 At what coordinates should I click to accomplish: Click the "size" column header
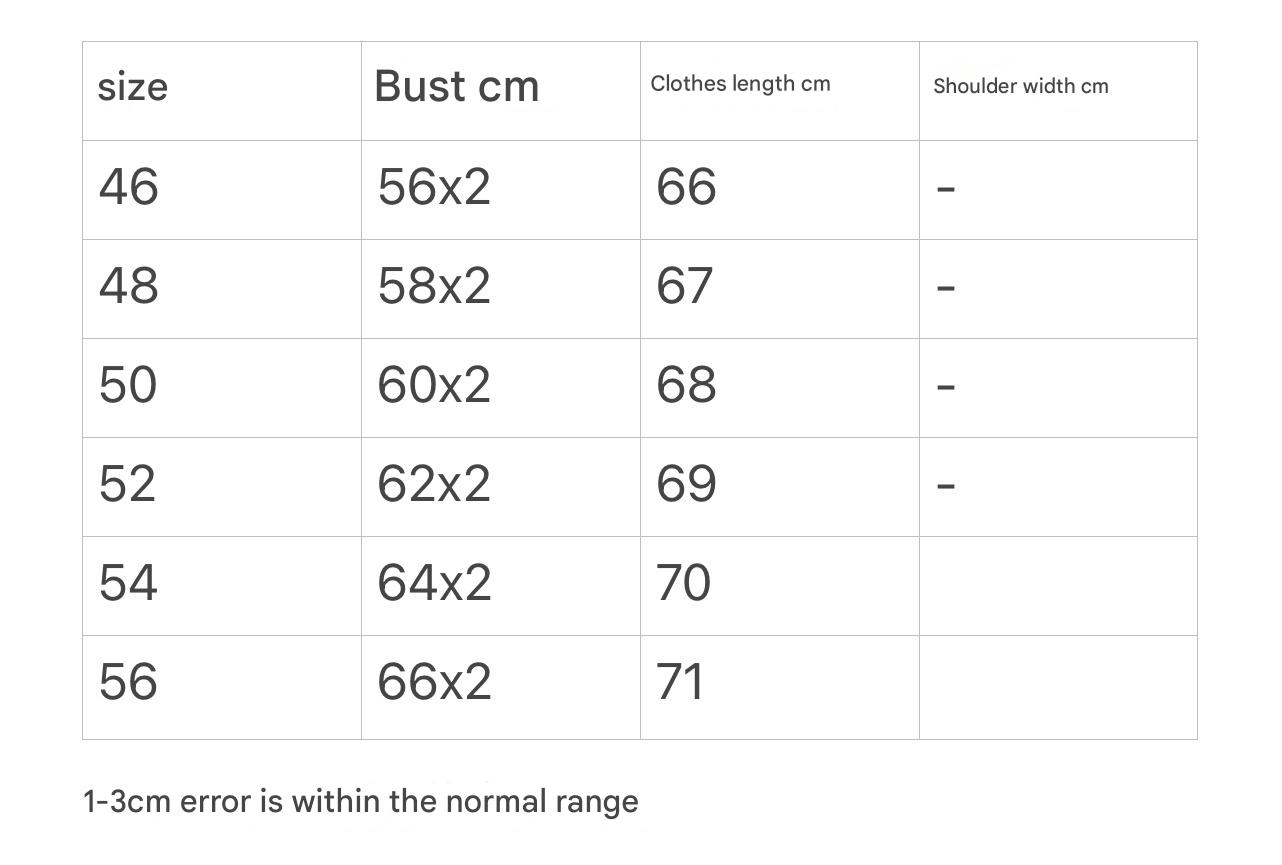133,88
